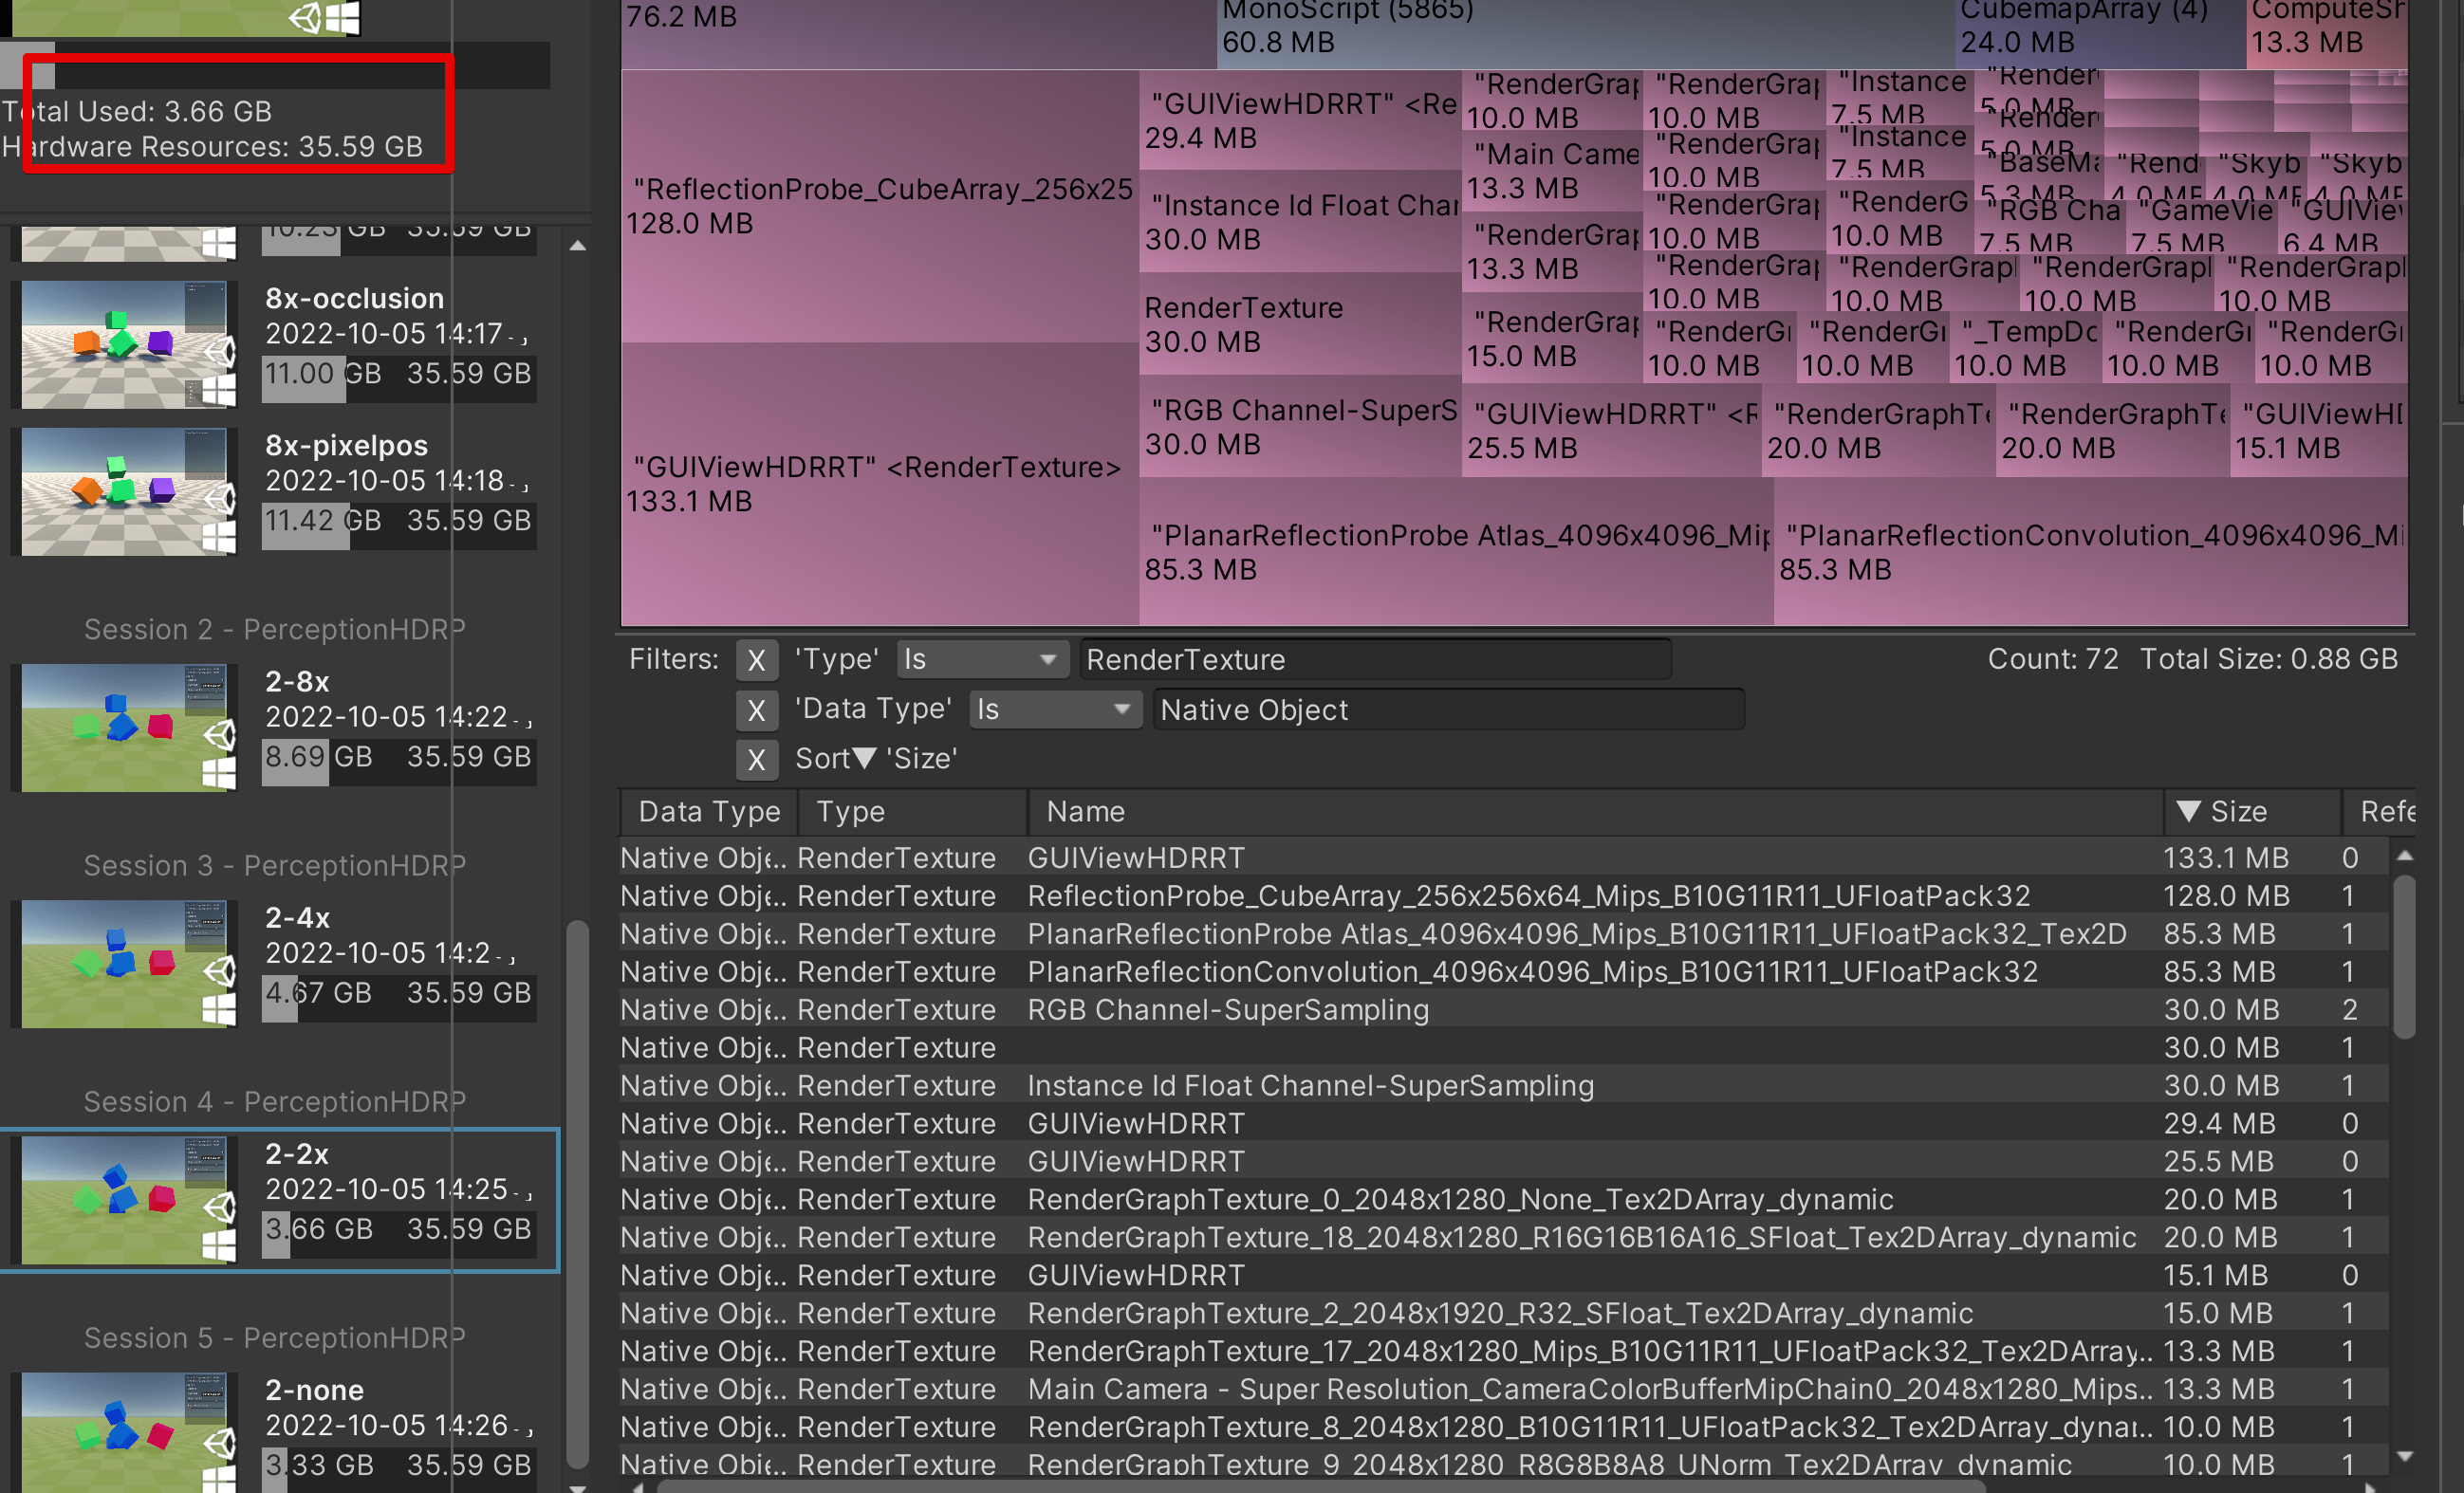Click Windows logo on the 2-4x snapshot
The height and width of the screenshot is (1493, 2464).
click(x=219, y=1010)
